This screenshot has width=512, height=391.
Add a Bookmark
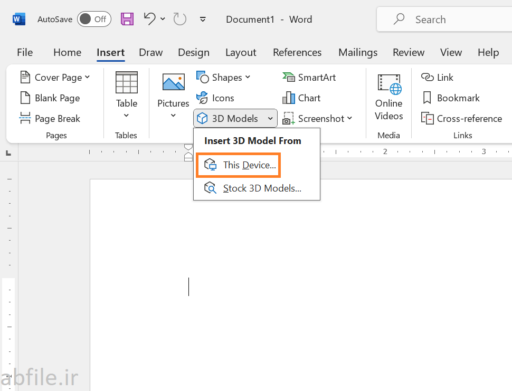point(451,98)
